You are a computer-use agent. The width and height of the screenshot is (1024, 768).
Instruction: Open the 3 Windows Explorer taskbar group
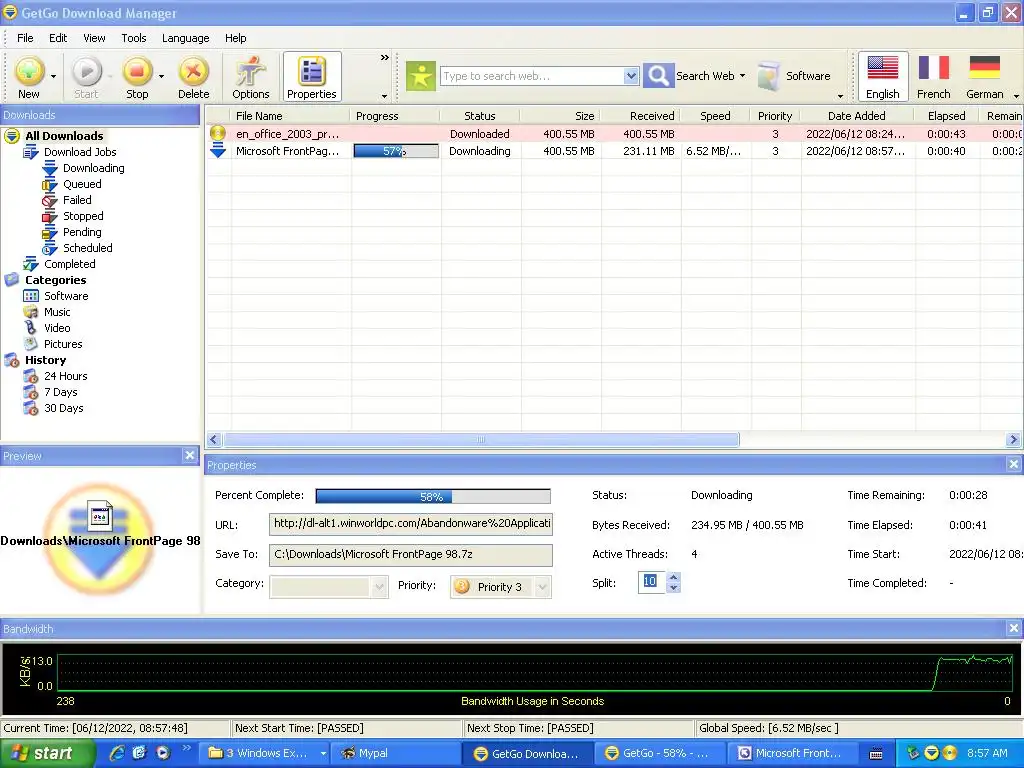click(264, 753)
